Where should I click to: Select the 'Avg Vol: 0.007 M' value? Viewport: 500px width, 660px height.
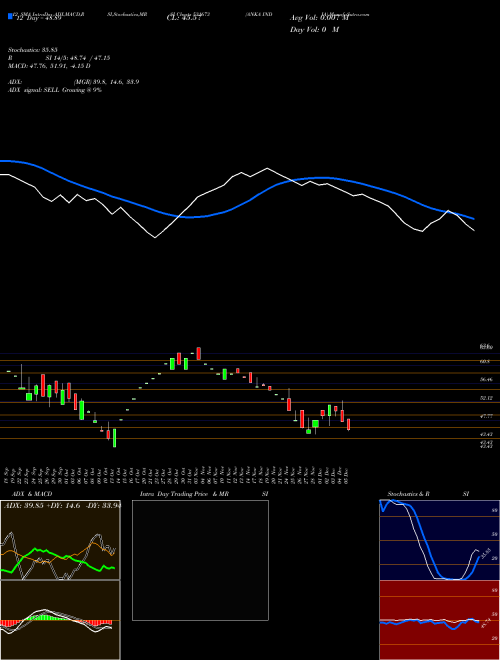(319, 18)
